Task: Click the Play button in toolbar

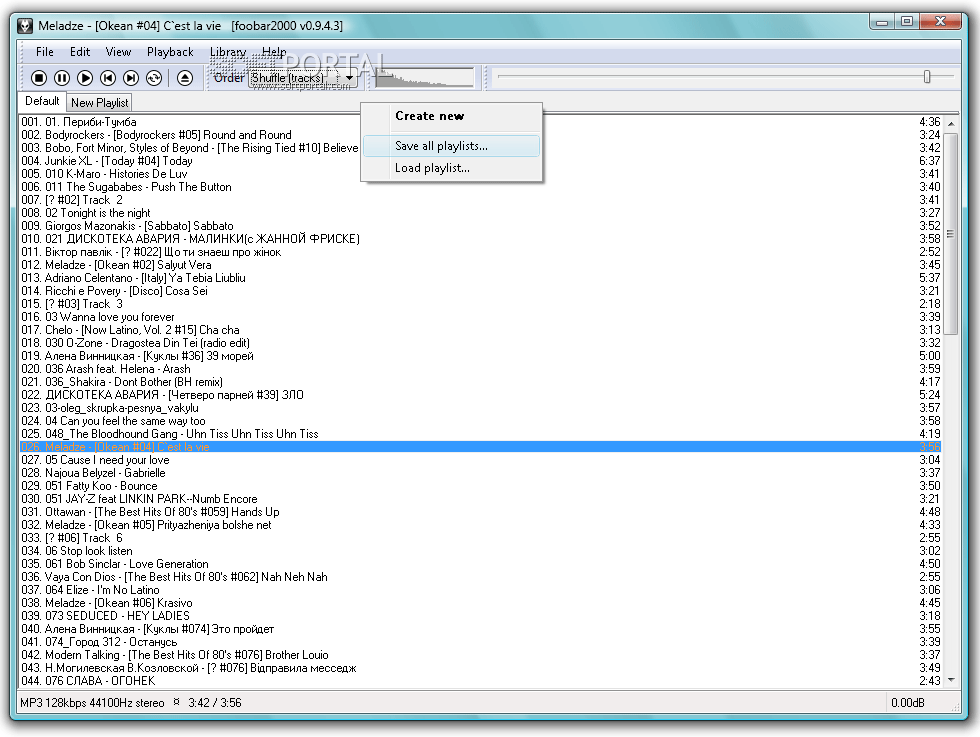Action: [x=85, y=78]
